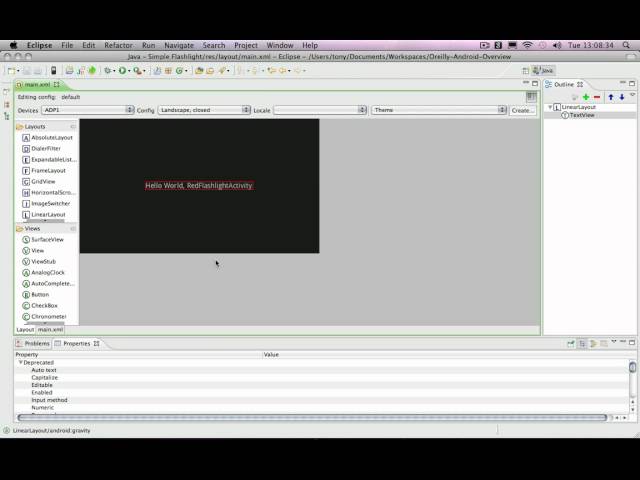Open the Locale dropdown

tap(320, 110)
